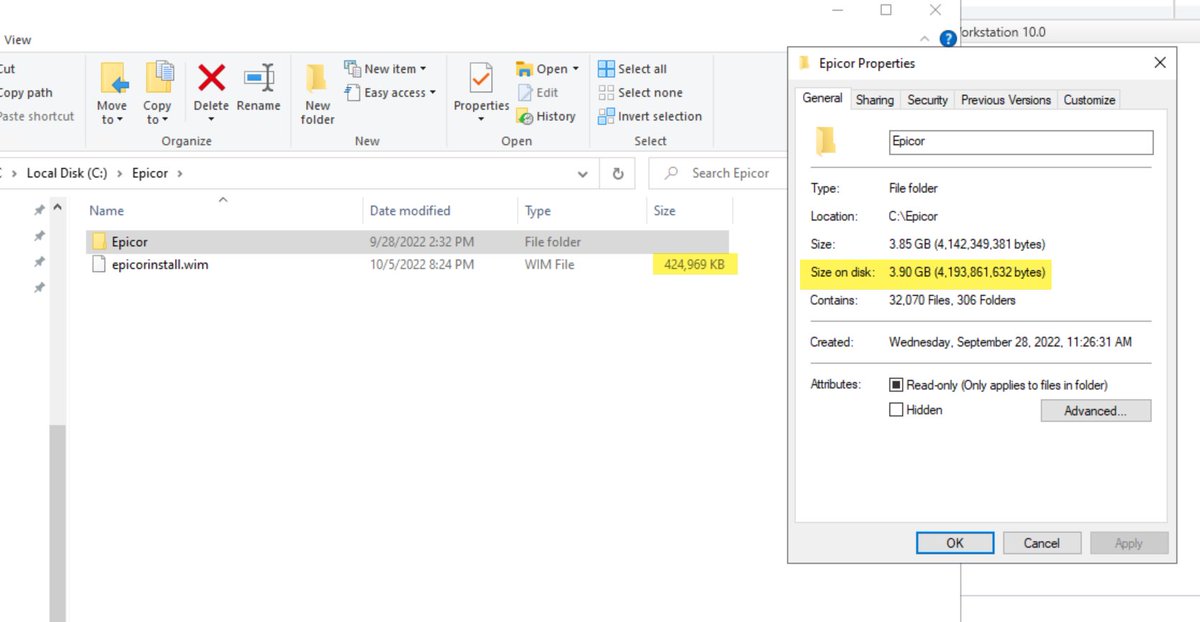The image size is (1200, 622).
Task: Click Paste shortcut command
Action: pyautogui.click(x=37, y=116)
